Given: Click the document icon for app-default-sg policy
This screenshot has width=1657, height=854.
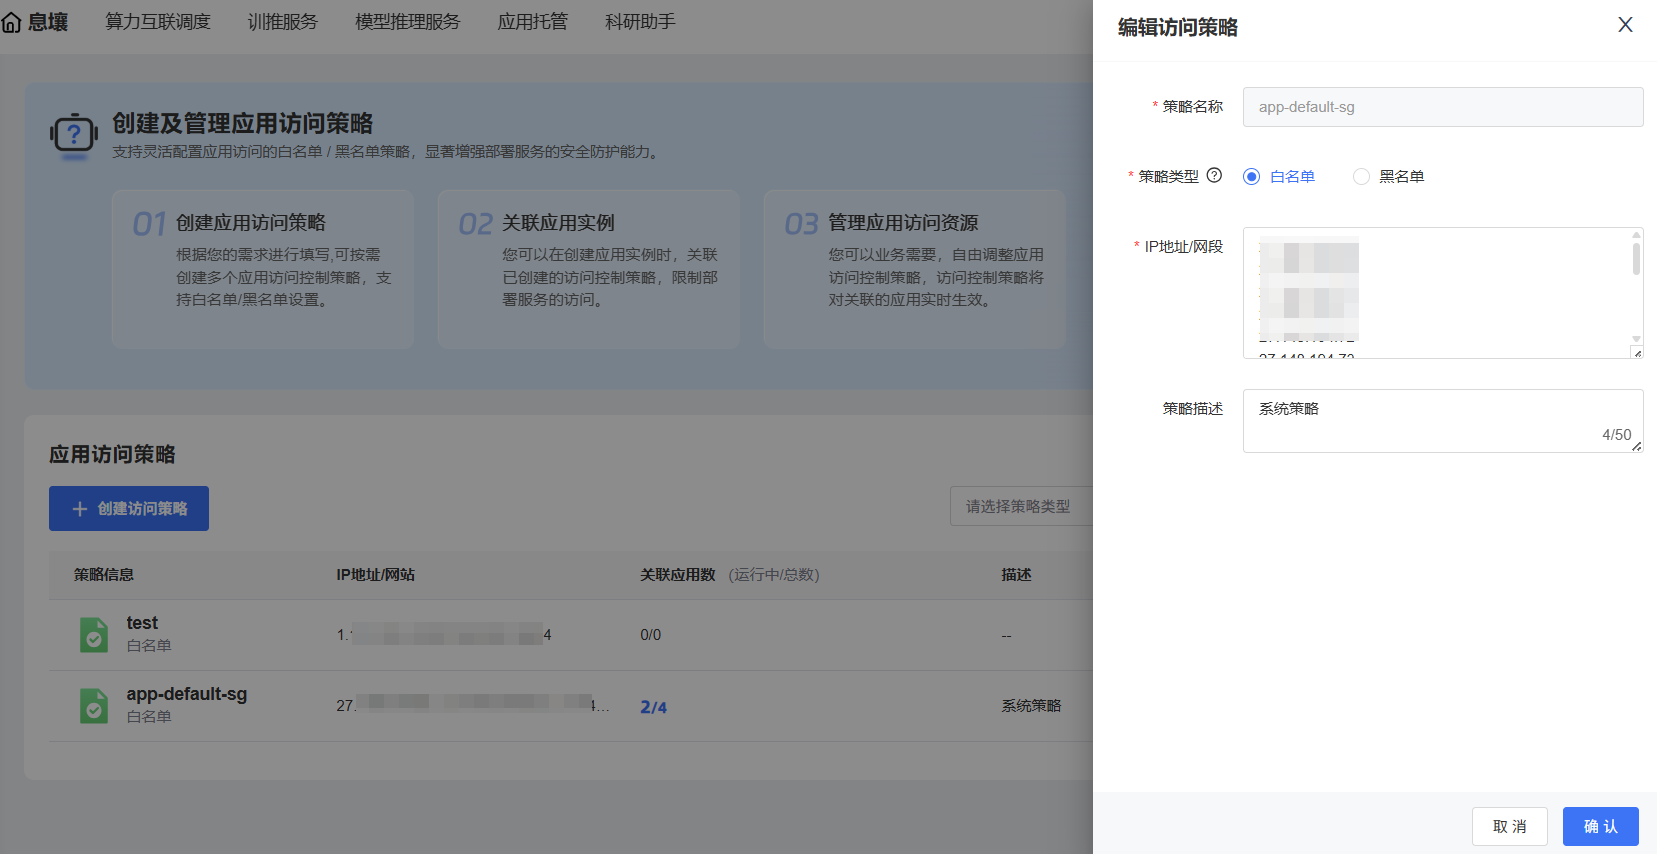Looking at the screenshot, I should tap(94, 706).
